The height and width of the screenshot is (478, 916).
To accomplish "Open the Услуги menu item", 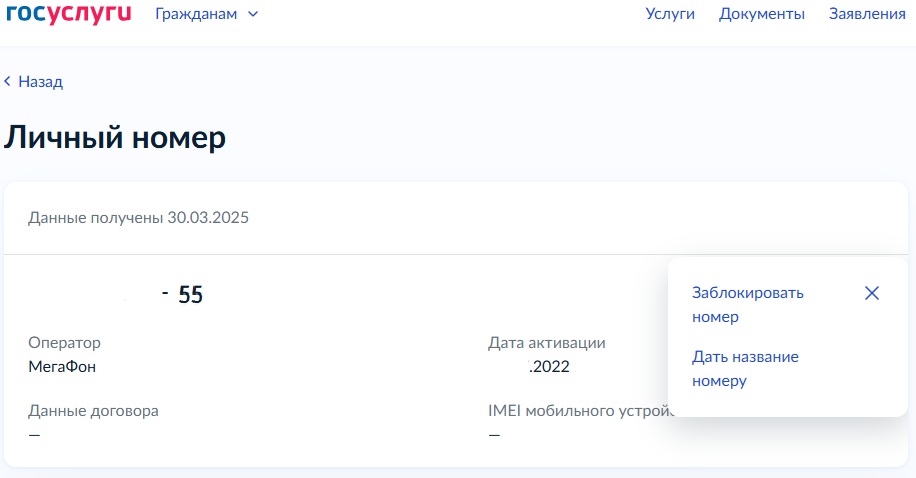I will click(670, 14).
